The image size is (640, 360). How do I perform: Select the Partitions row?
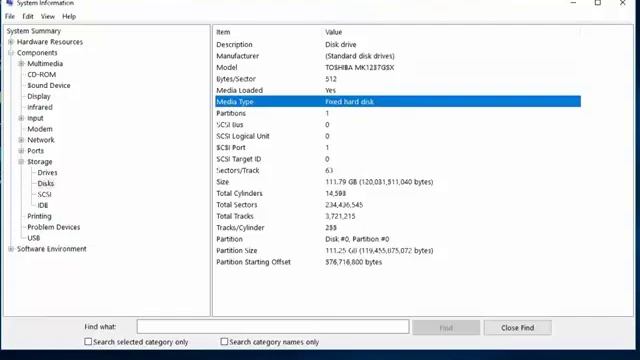(398, 113)
